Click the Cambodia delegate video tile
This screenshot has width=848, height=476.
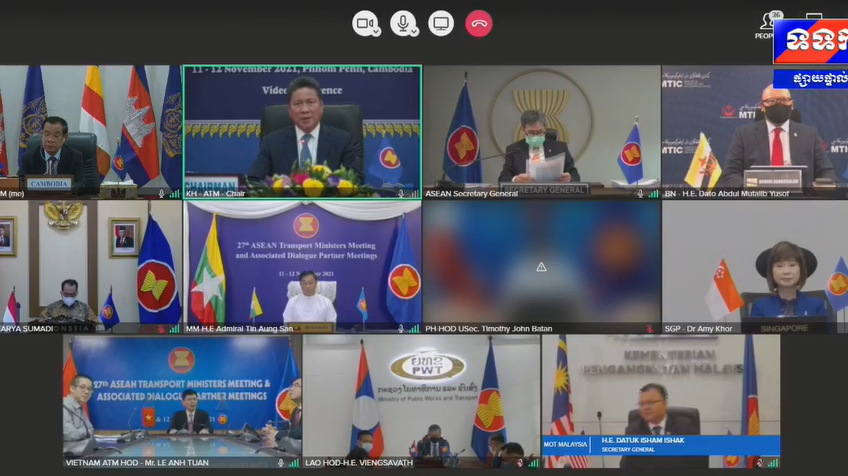pos(91,132)
